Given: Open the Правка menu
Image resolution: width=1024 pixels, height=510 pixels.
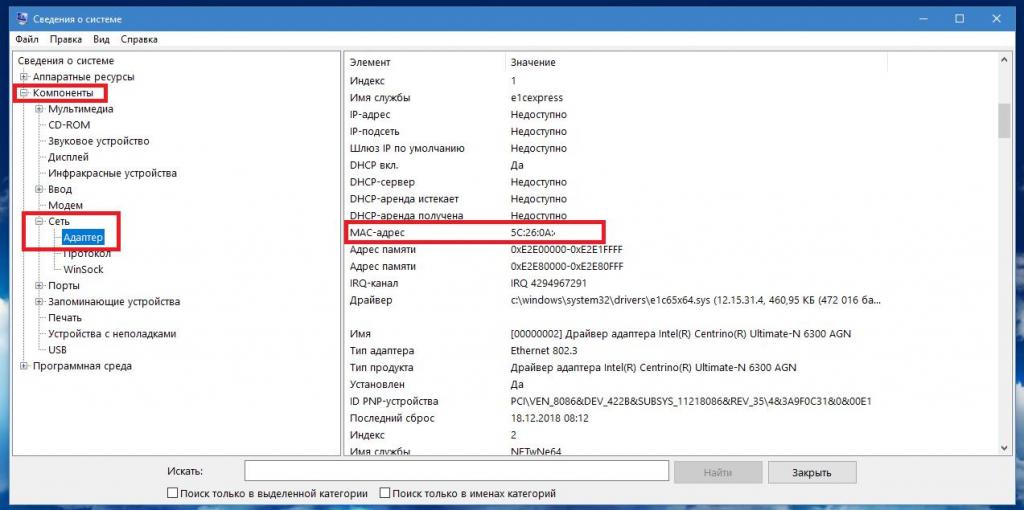Looking at the screenshot, I should 66,39.
